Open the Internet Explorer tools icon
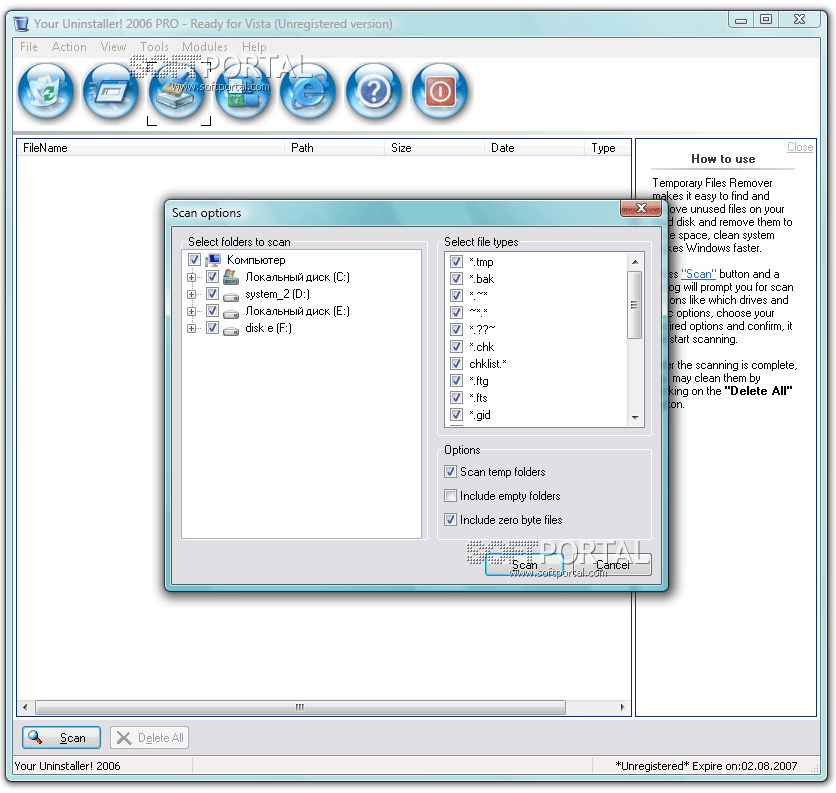The height and width of the screenshot is (793, 836). pos(309,91)
